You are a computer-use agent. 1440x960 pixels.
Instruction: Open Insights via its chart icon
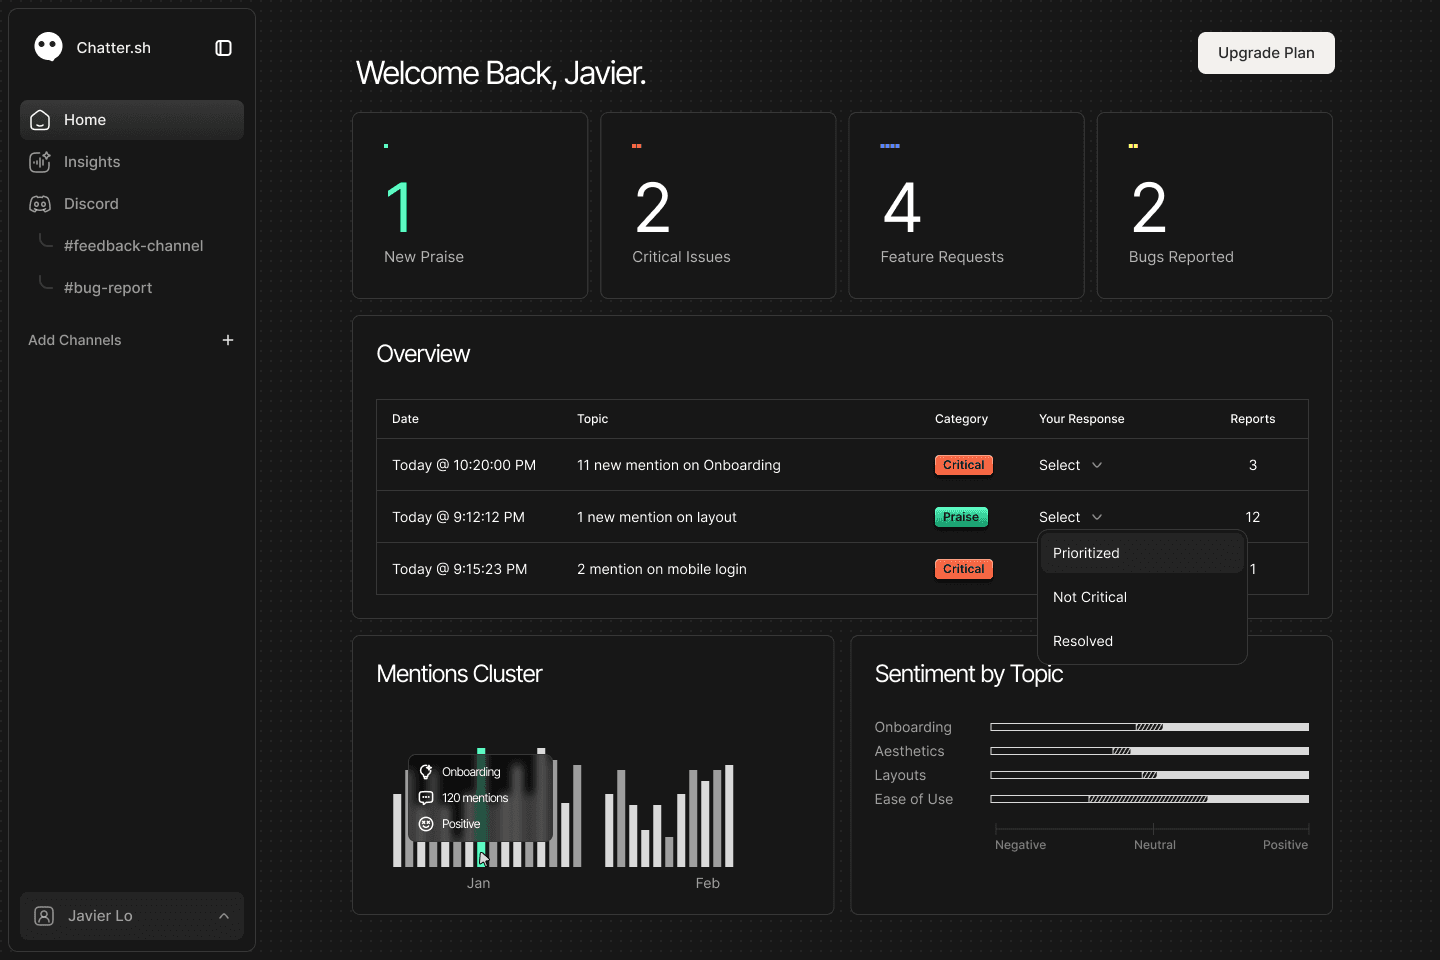40,161
